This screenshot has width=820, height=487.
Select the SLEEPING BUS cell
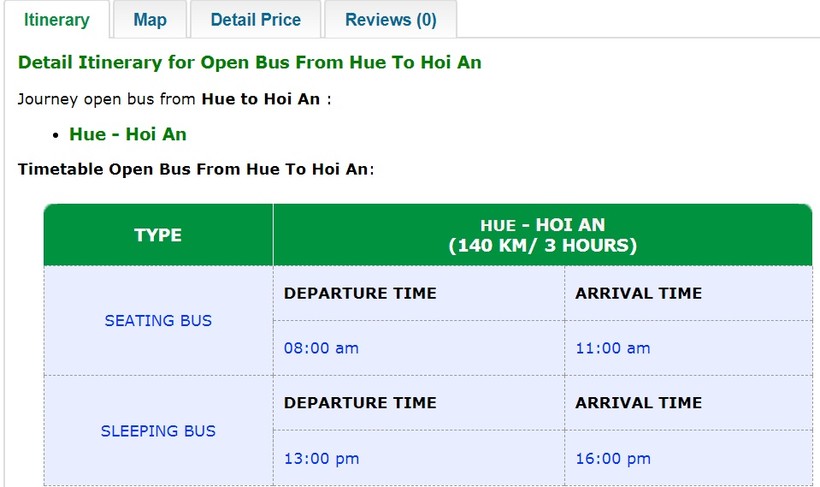pyautogui.click(x=158, y=431)
